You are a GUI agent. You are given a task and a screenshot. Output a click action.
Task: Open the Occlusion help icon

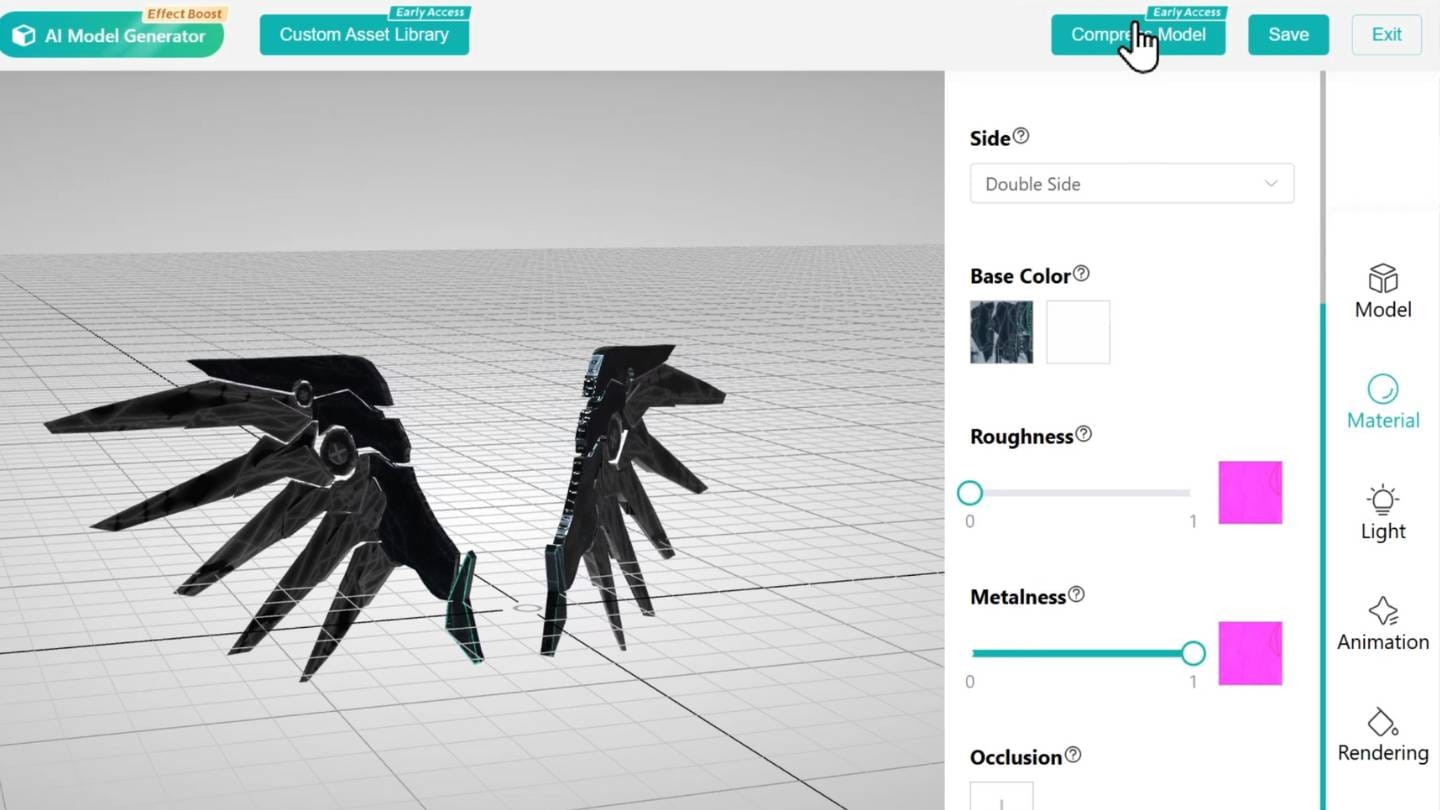click(x=1075, y=755)
